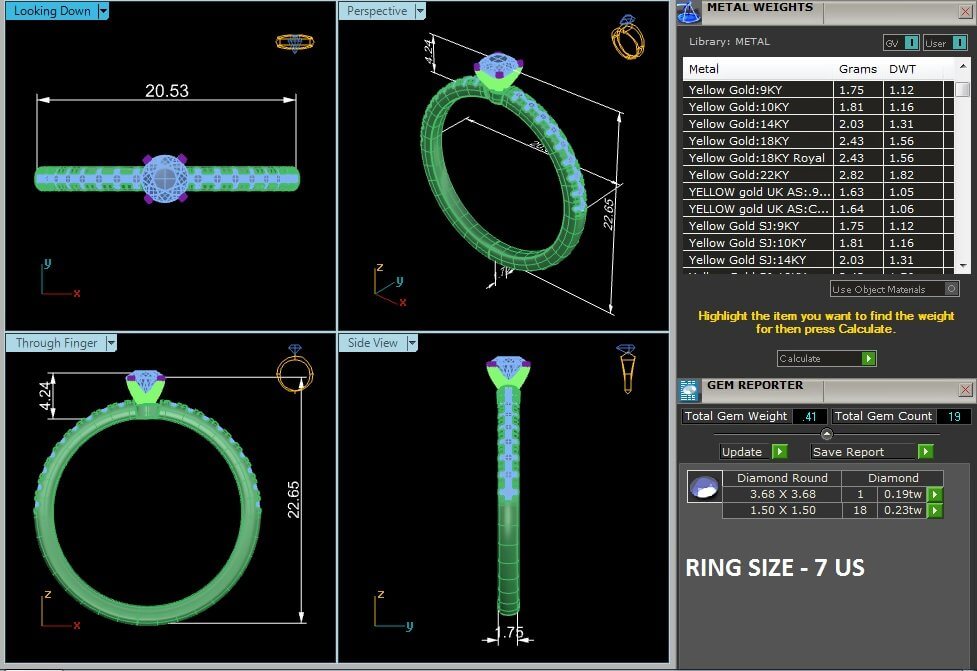This screenshot has width=977, height=671.
Task: Click the Gem Reporter panel icon
Action: tap(689, 389)
